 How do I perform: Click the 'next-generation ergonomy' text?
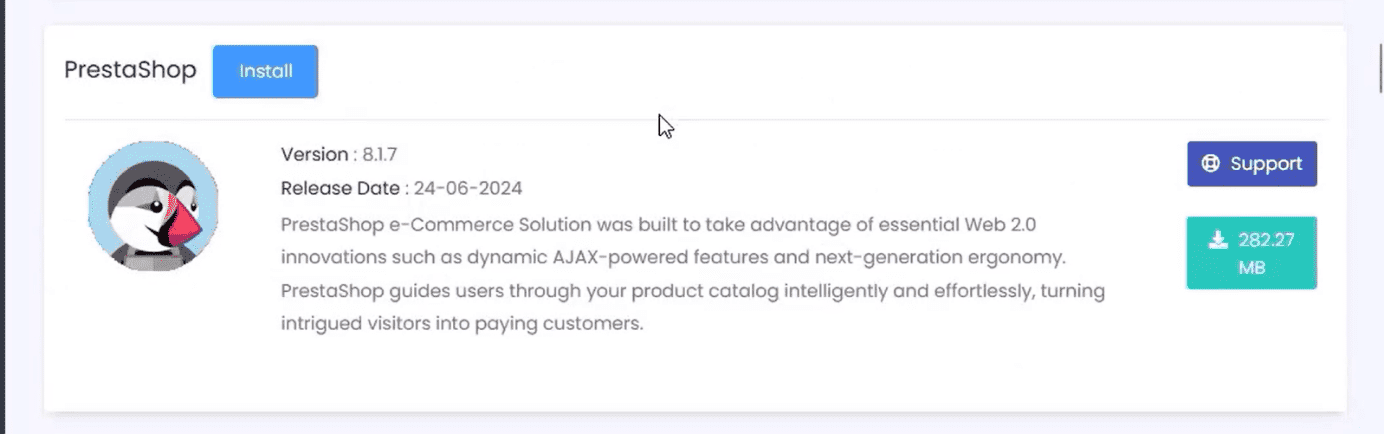tap(939, 257)
